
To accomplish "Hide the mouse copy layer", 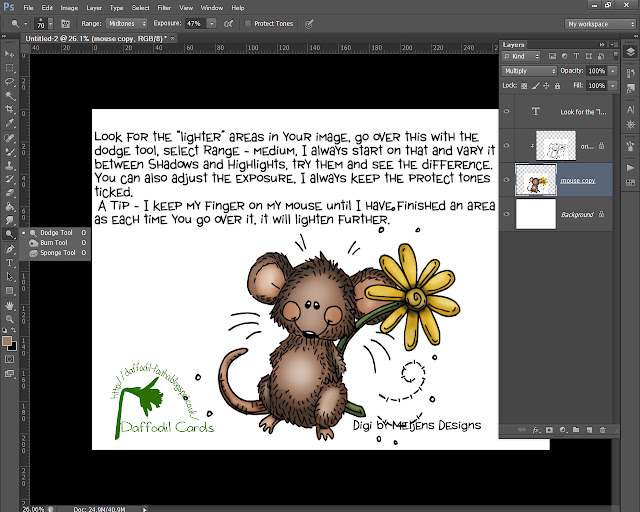I will (x=507, y=180).
